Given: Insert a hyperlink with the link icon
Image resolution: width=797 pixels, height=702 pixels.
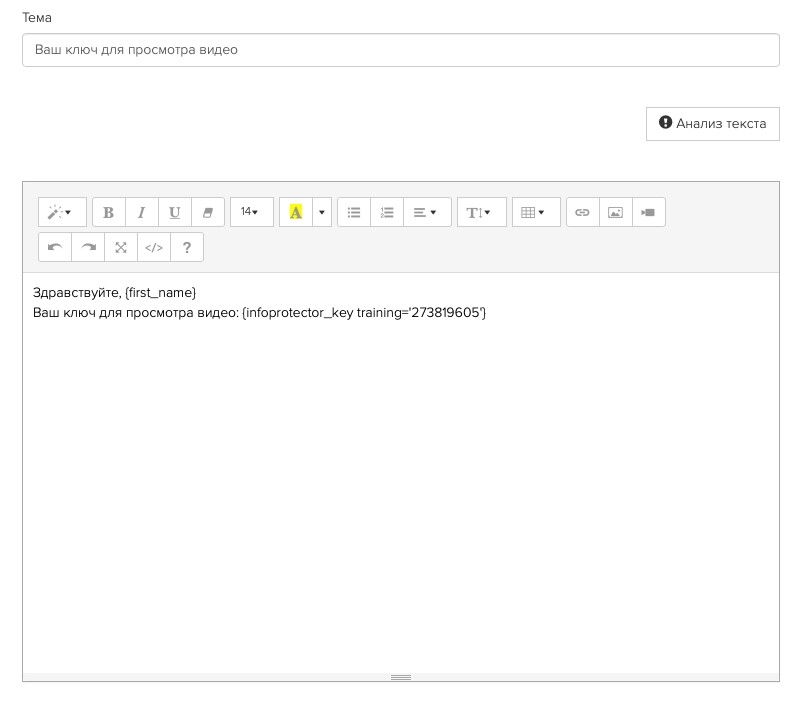Looking at the screenshot, I should pyautogui.click(x=582, y=212).
